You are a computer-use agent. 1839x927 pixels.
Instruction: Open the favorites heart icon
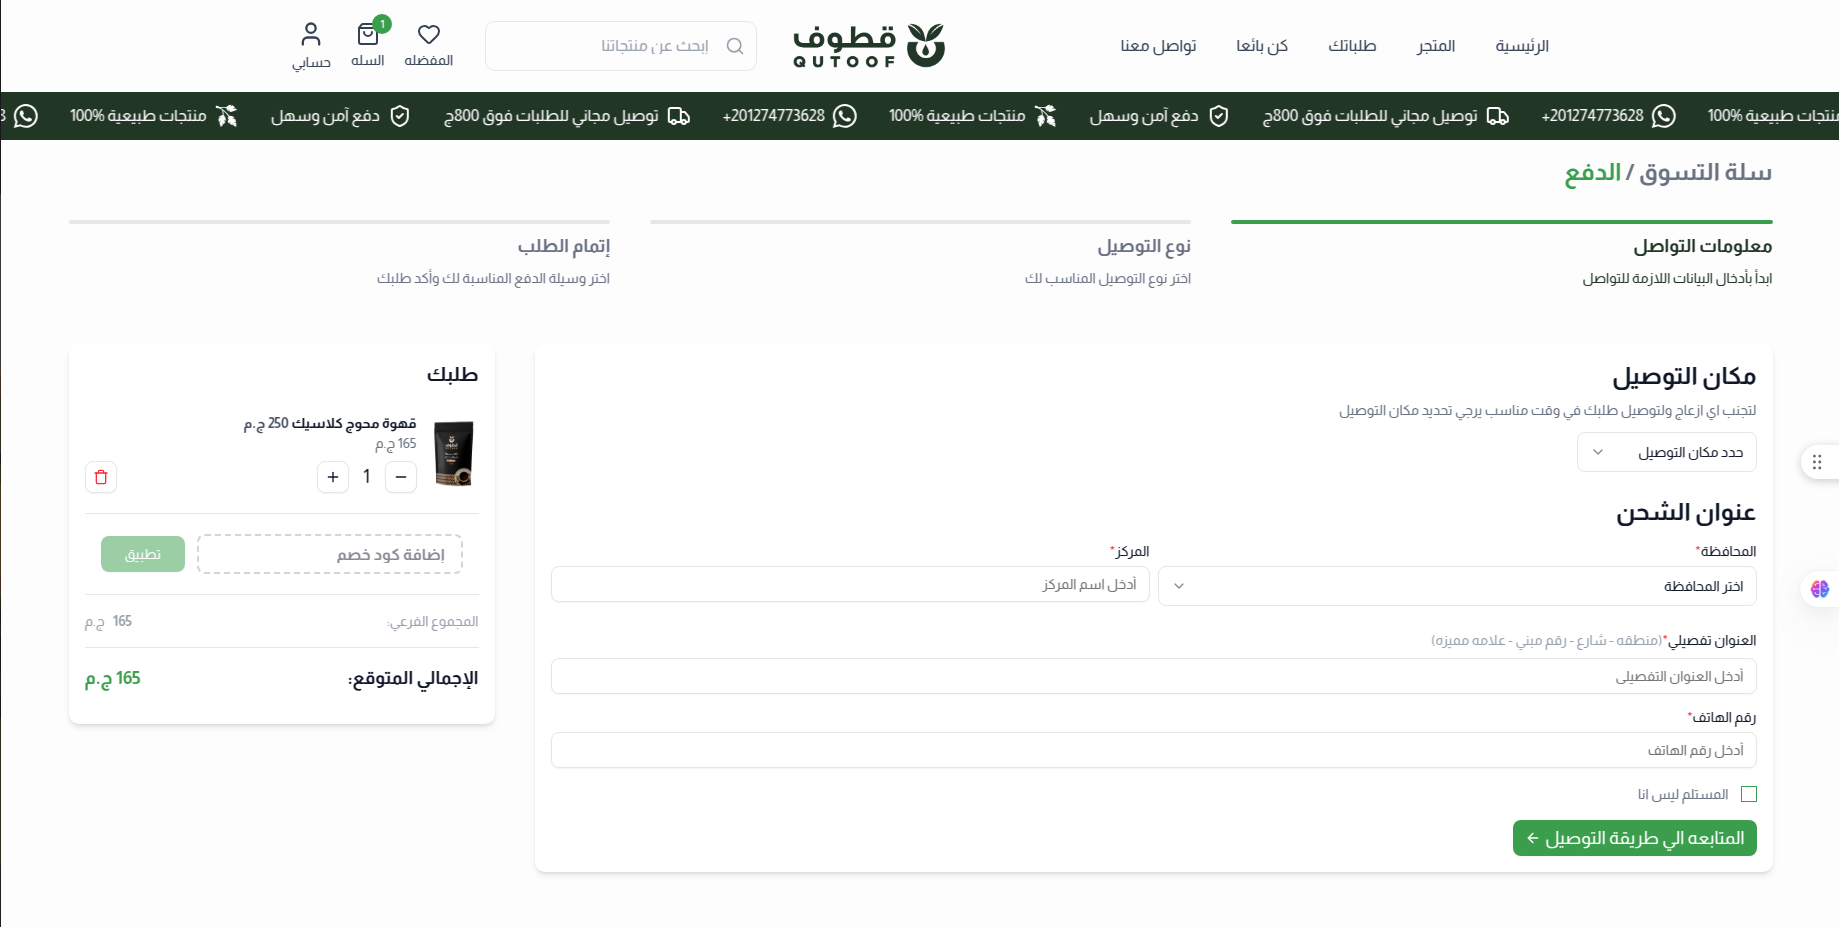point(429,36)
